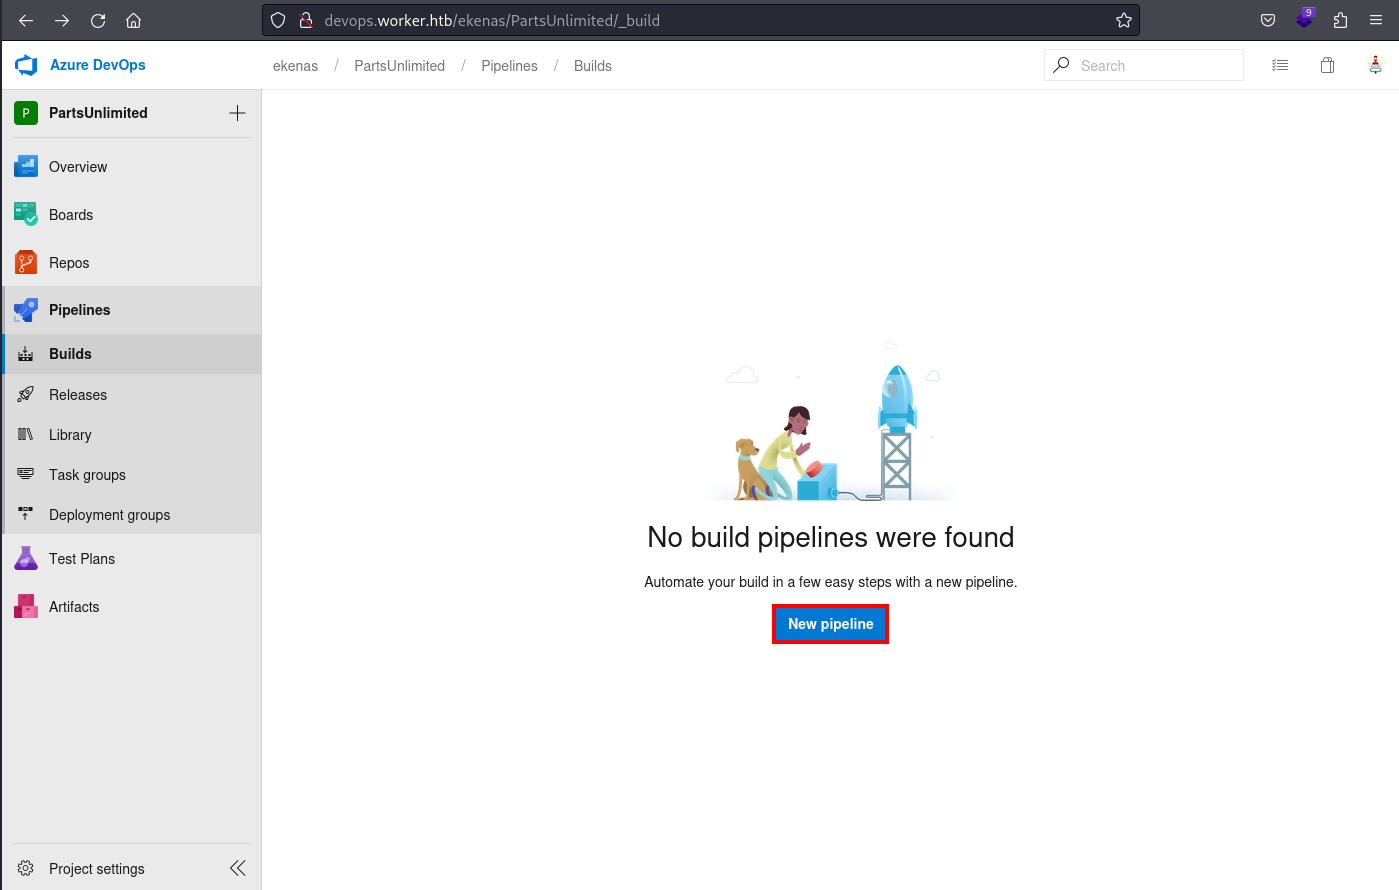The width and height of the screenshot is (1399, 890).
Task: Reload the current page
Action: (98, 20)
